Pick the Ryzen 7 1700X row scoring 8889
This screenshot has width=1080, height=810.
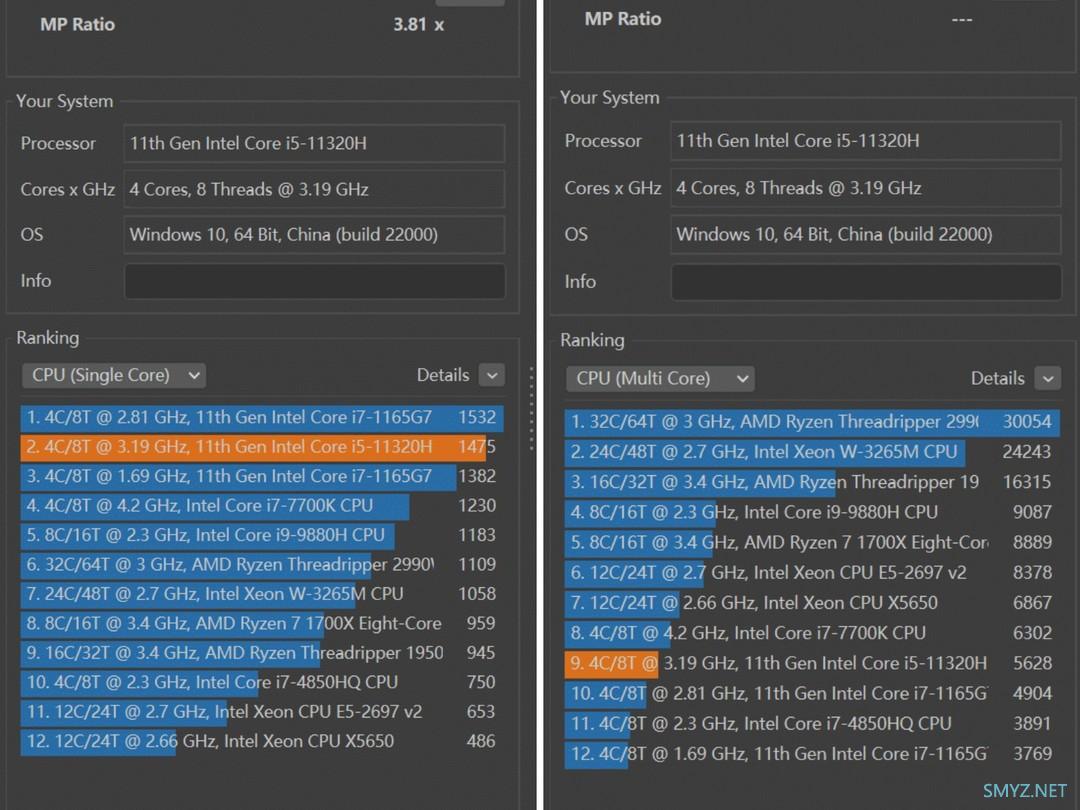810,542
